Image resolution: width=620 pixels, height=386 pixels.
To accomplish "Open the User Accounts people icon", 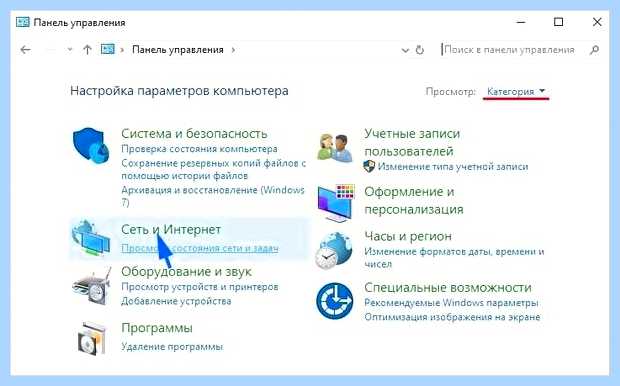I will [335, 148].
